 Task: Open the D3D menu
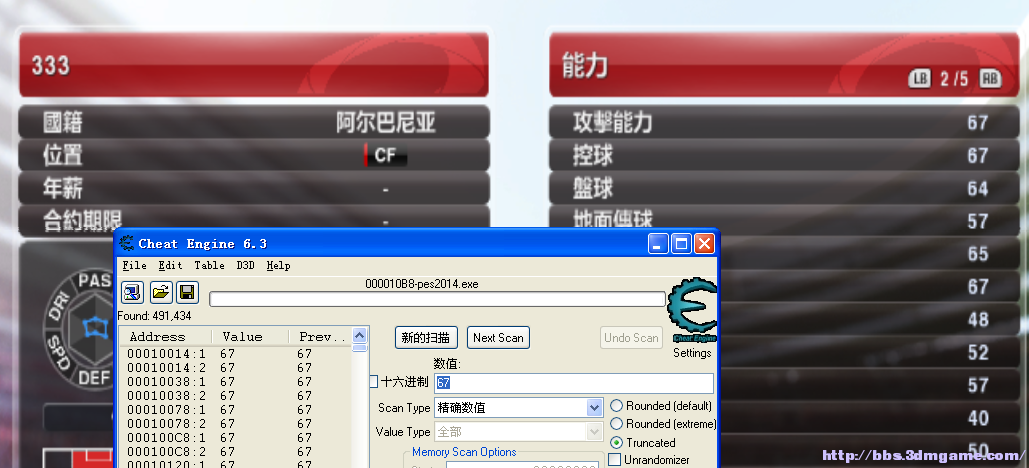[x=246, y=266]
